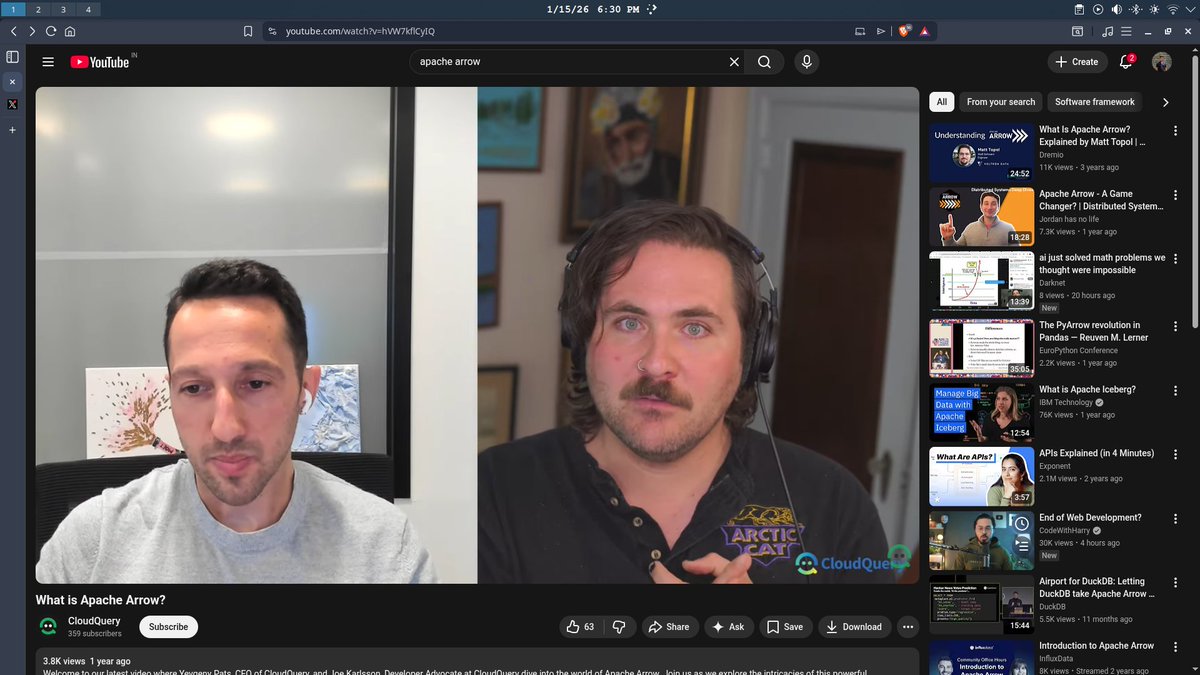The width and height of the screenshot is (1200, 675).
Task: Download the video
Action: pos(854,627)
